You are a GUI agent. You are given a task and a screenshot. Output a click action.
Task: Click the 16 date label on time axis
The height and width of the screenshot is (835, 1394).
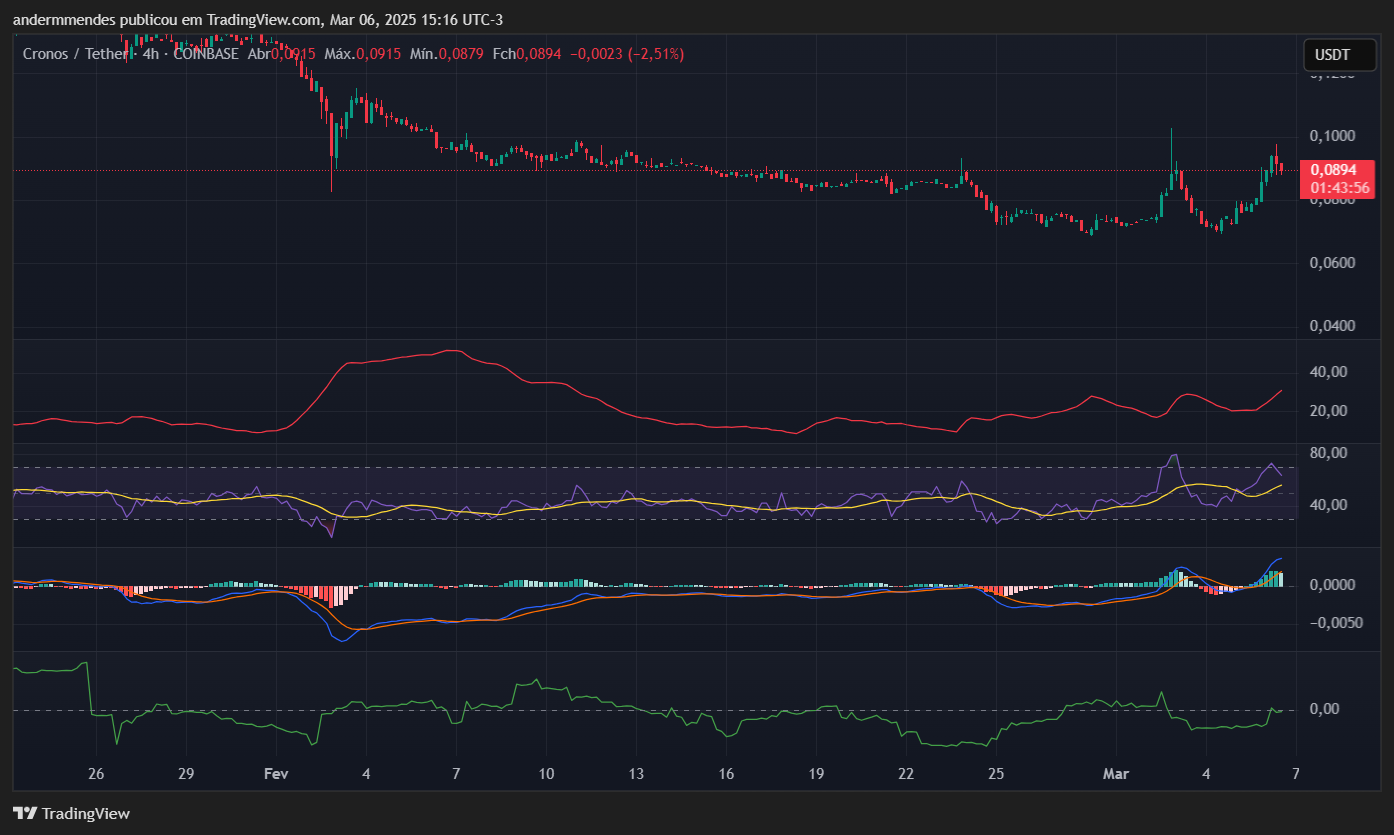[726, 774]
